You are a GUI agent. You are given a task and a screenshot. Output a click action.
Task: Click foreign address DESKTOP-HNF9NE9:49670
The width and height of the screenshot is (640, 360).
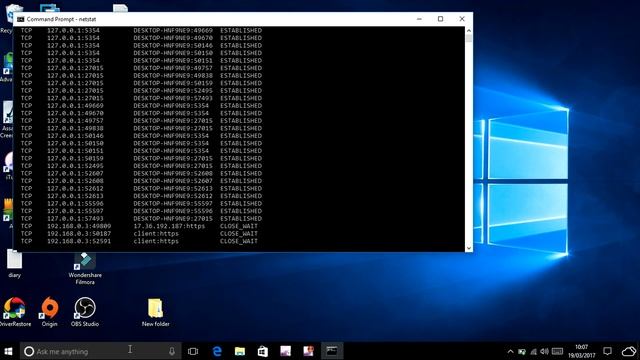point(173,38)
